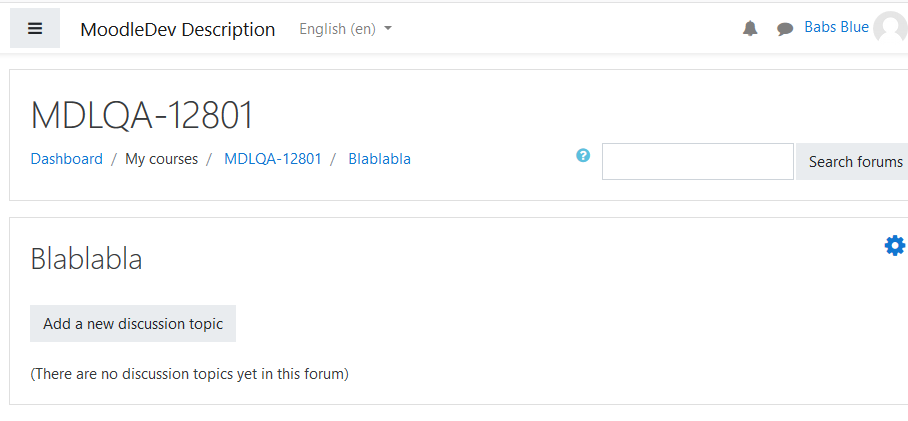Click the Blablabla forum heading
The image size is (908, 421).
[x=86, y=259]
